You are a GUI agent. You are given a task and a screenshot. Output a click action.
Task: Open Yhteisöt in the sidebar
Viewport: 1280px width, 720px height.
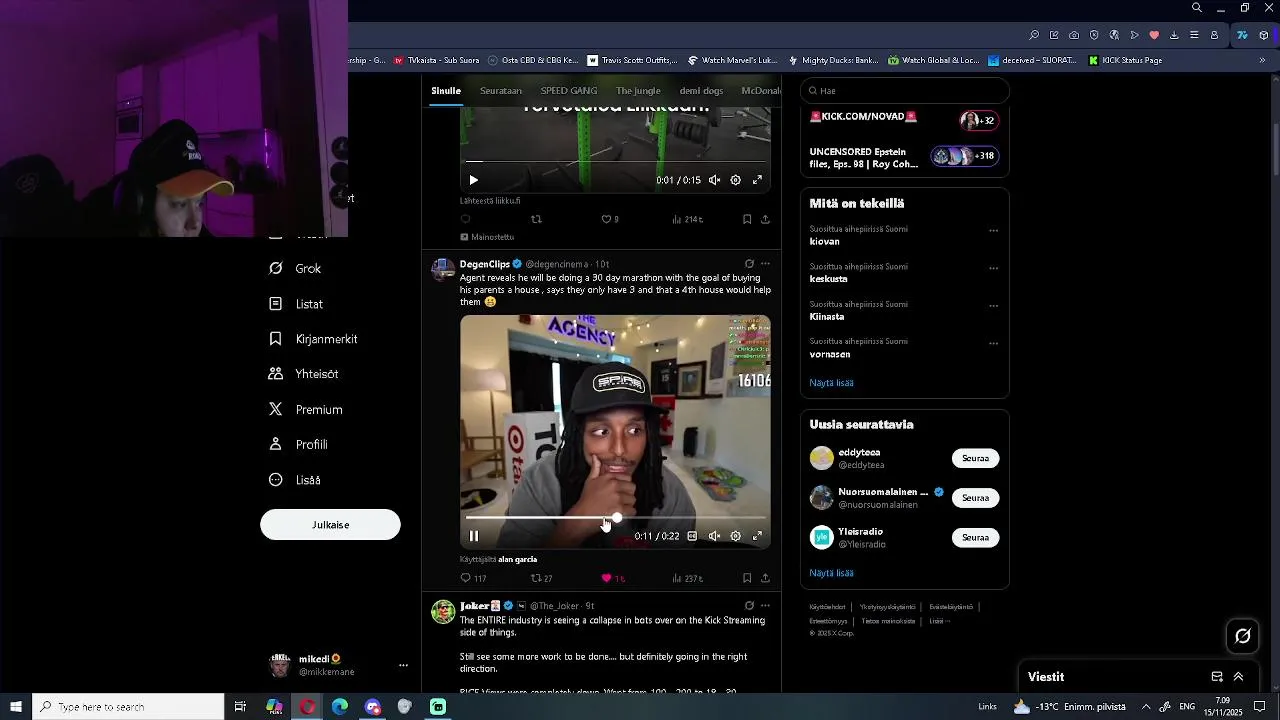[305, 374]
